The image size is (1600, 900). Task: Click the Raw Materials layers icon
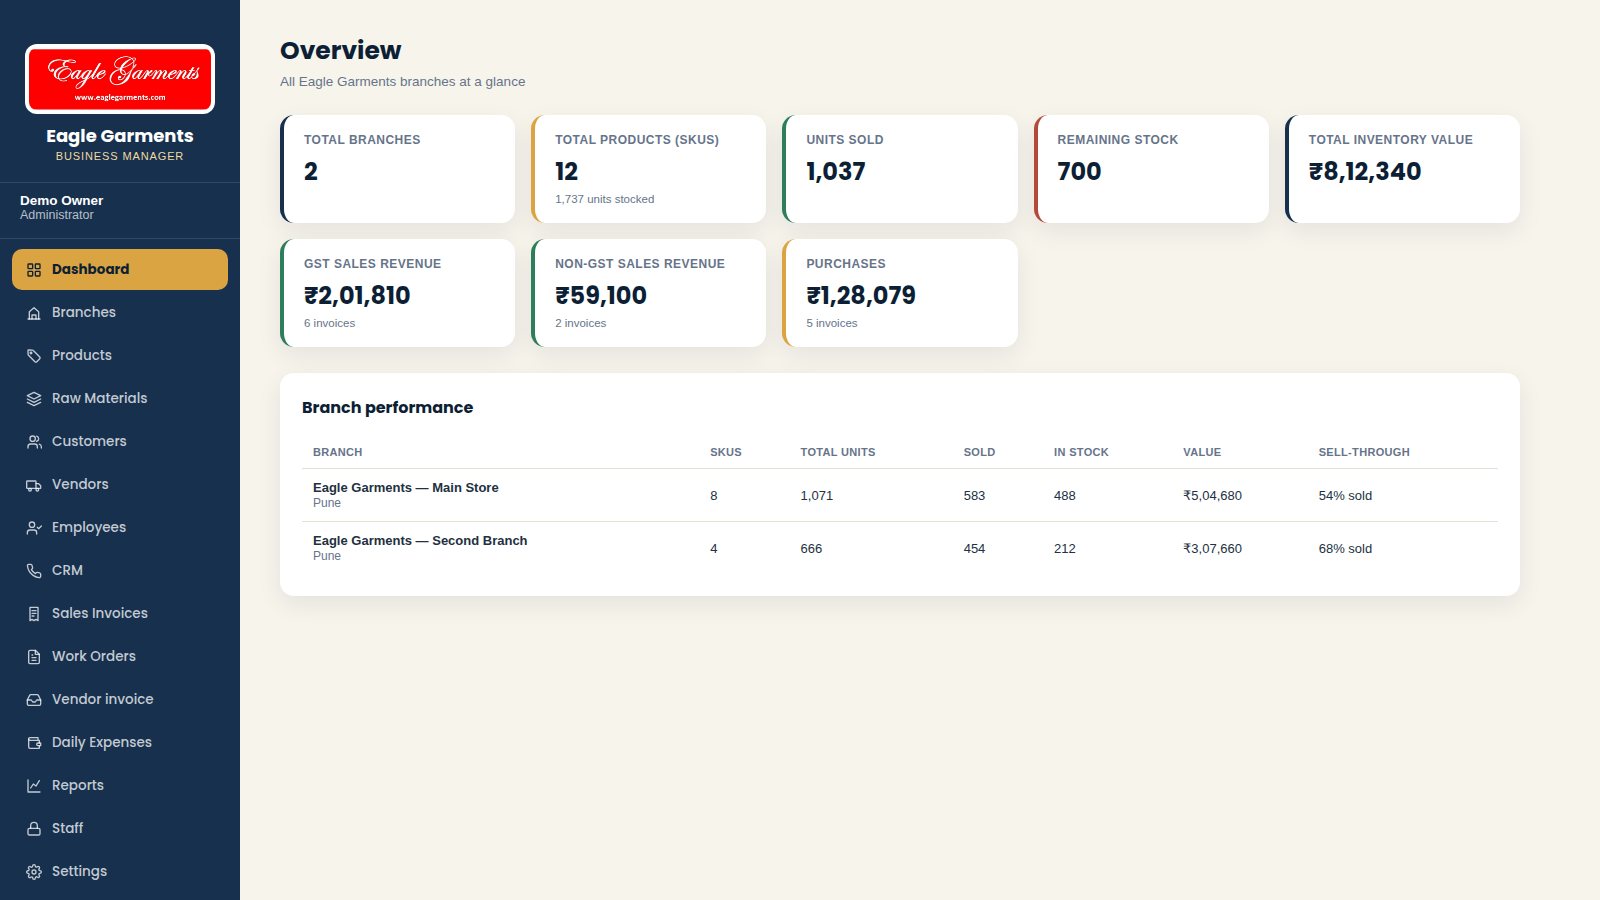(x=34, y=399)
